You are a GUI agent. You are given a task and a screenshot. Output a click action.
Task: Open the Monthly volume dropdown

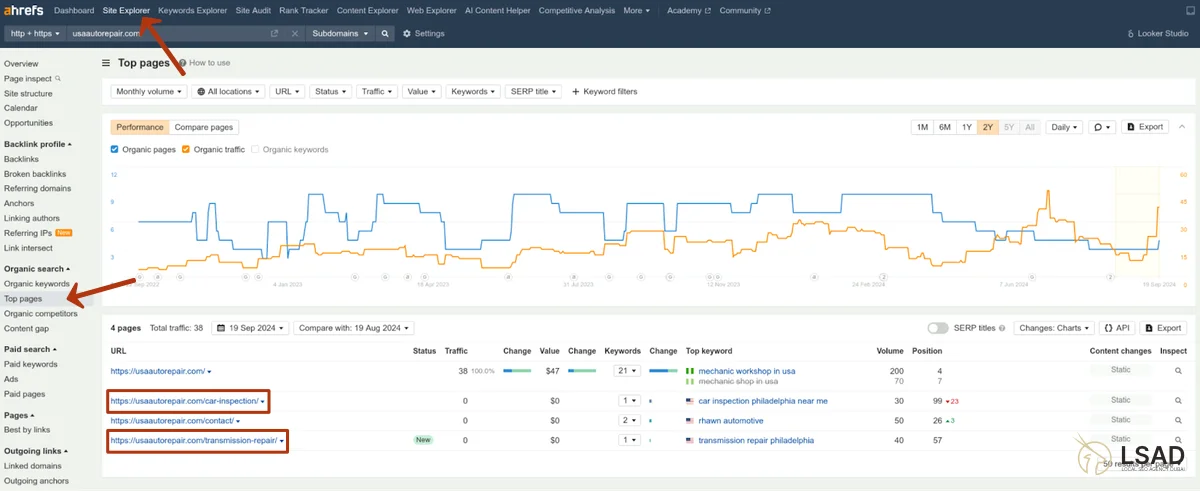149,91
